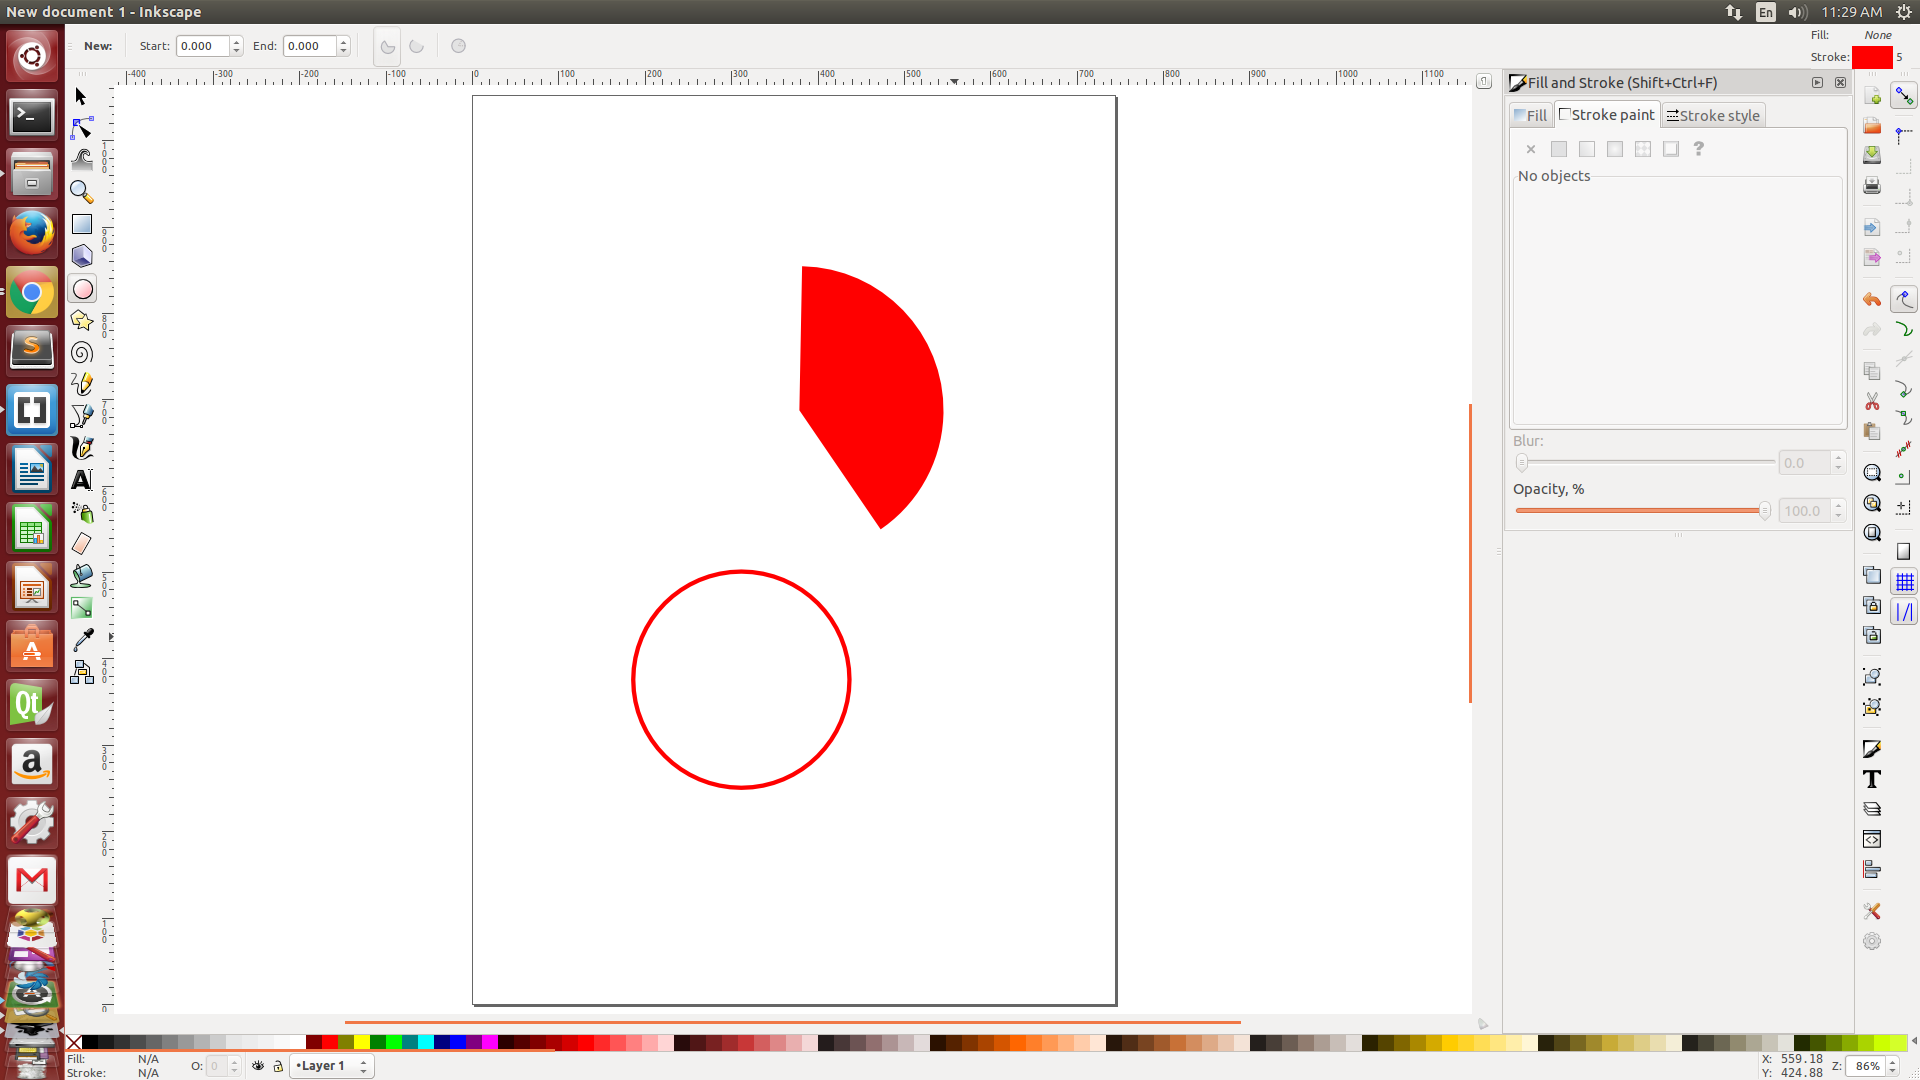Switch to the Fill tab
Image resolution: width=1920 pixels, height=1080 pixels.
click(x=1531, y=115)
